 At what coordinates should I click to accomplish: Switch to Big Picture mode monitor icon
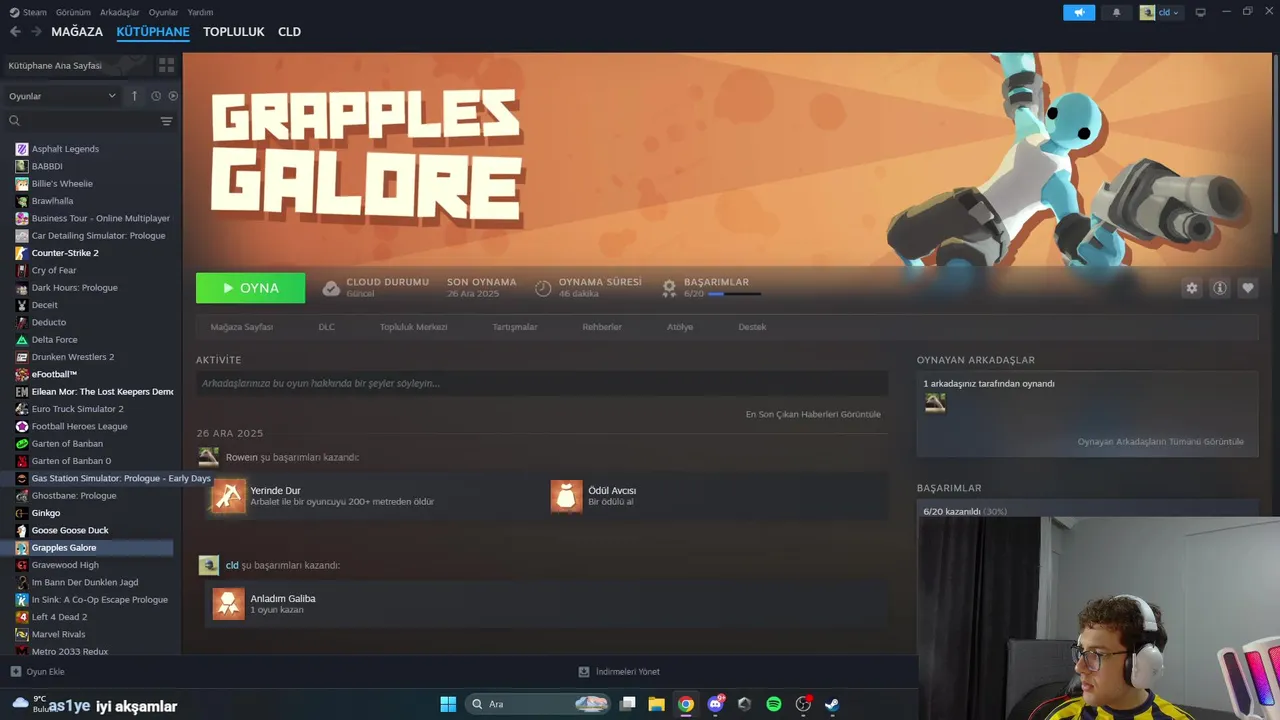[x=1201, y=12]
